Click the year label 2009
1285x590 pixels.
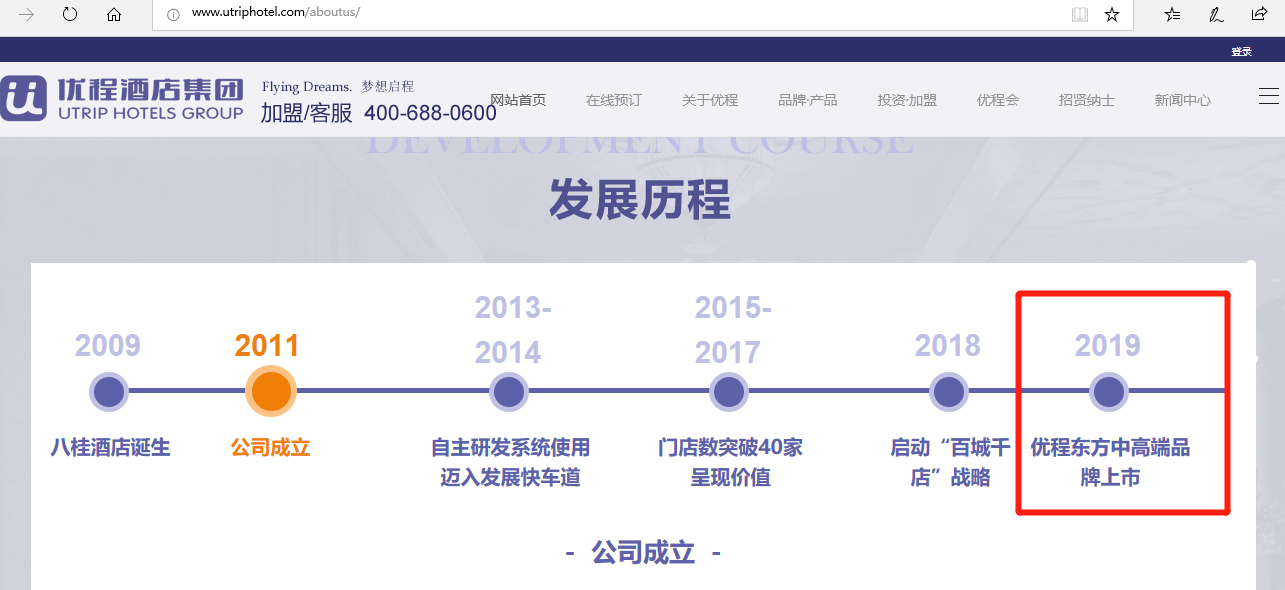(108, 345)
